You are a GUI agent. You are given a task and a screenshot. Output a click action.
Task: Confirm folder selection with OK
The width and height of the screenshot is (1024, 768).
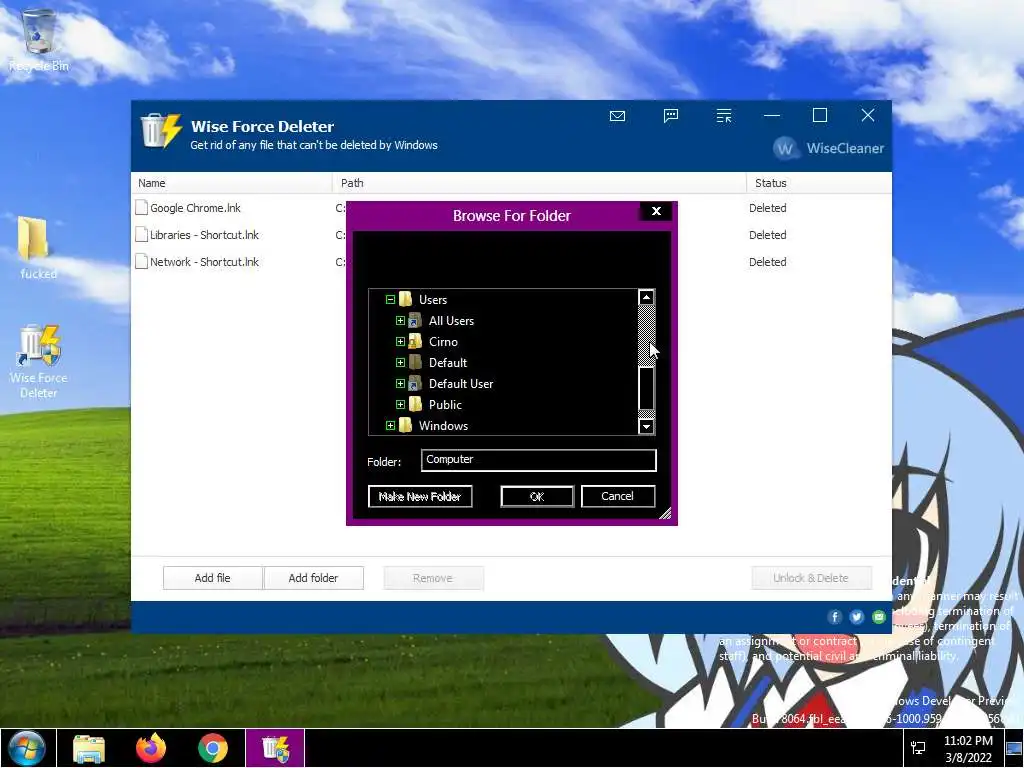[x=537, y=496]
